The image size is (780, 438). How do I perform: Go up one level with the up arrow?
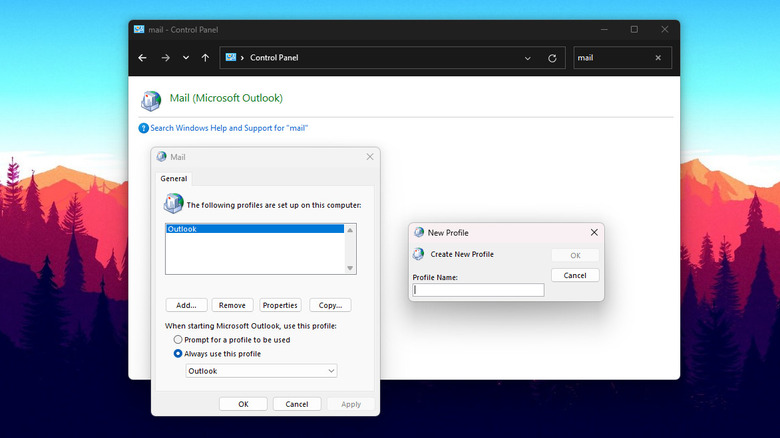(205, 58)
